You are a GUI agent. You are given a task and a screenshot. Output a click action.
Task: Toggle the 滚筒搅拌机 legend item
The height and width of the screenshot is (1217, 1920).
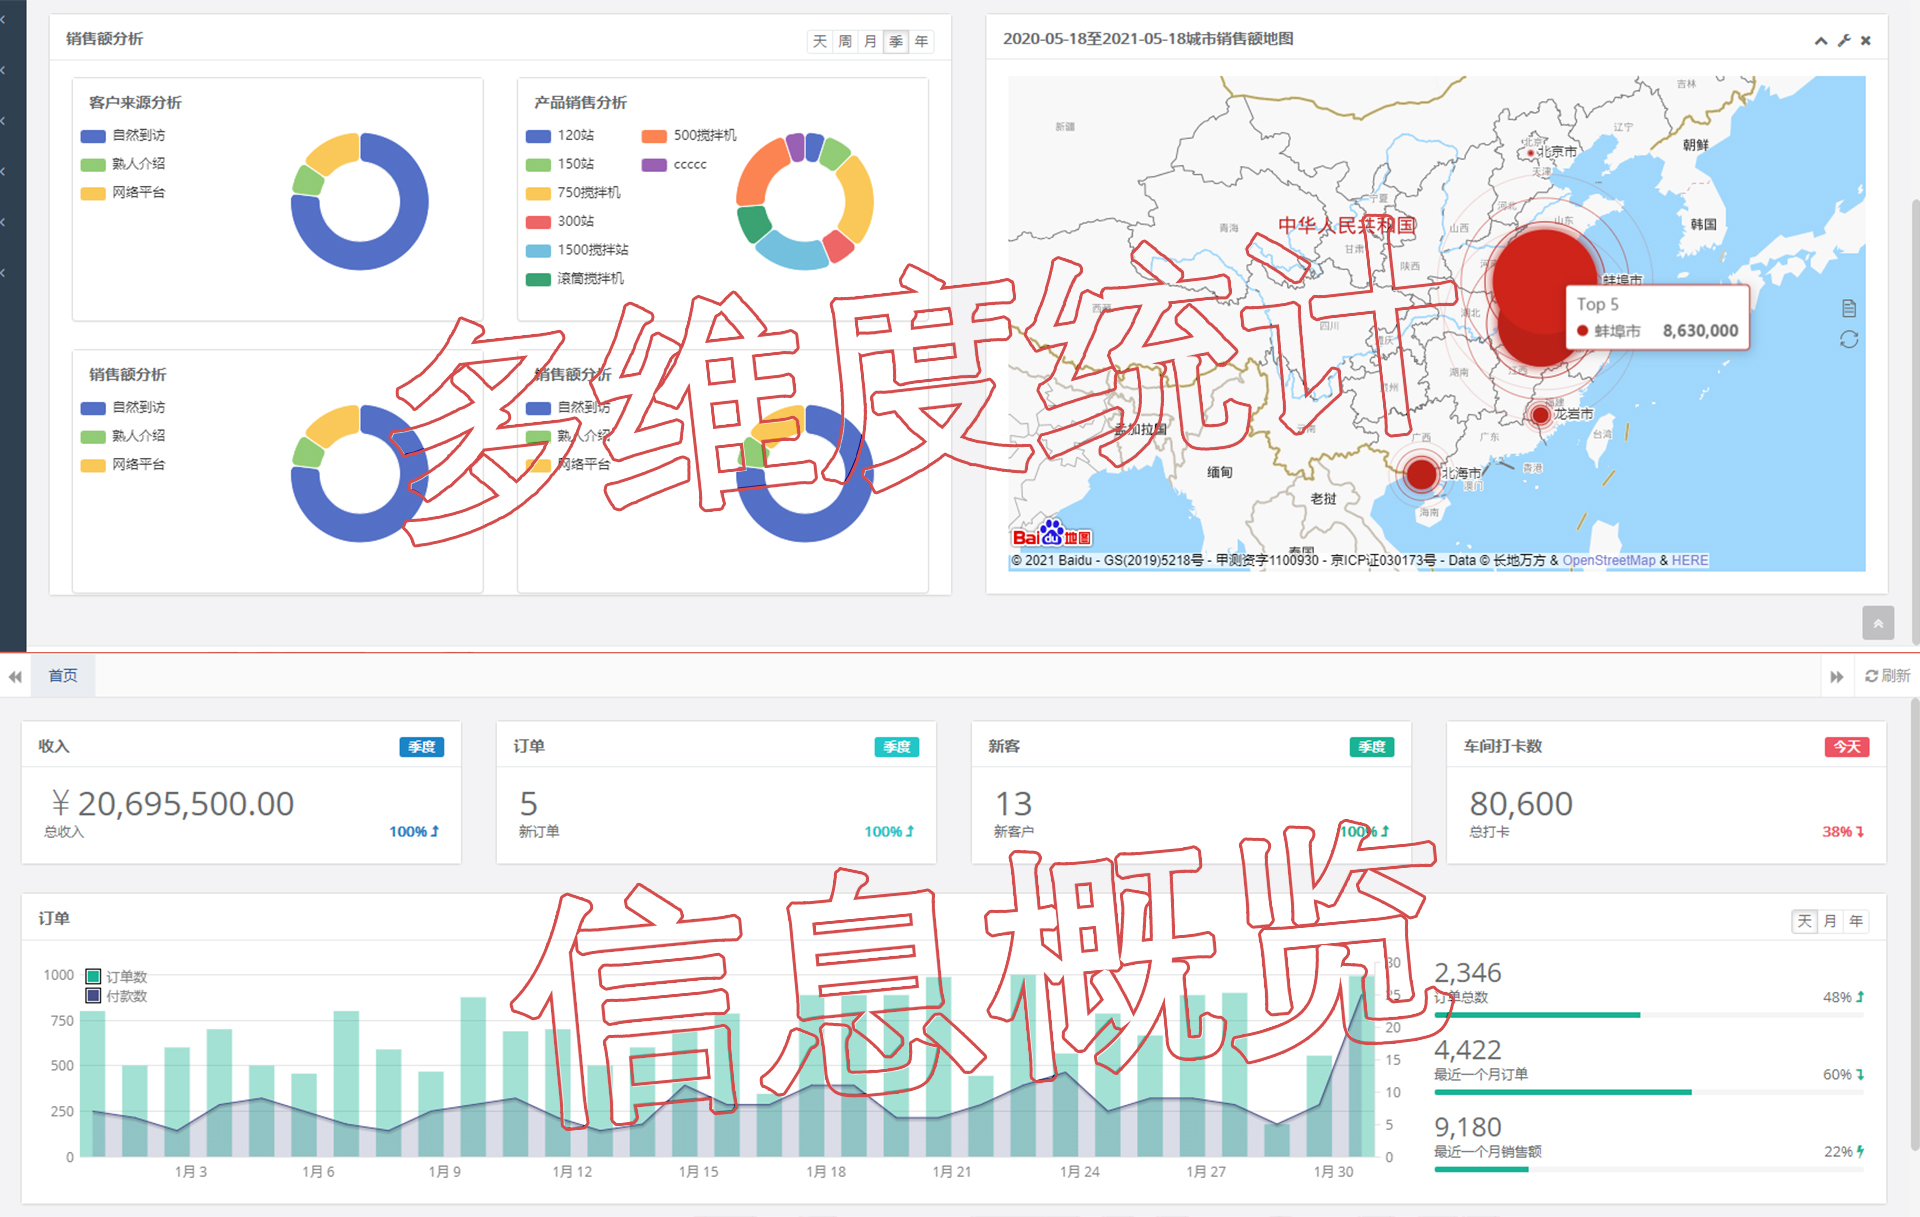pyautogui.click(x=575, y=278)
